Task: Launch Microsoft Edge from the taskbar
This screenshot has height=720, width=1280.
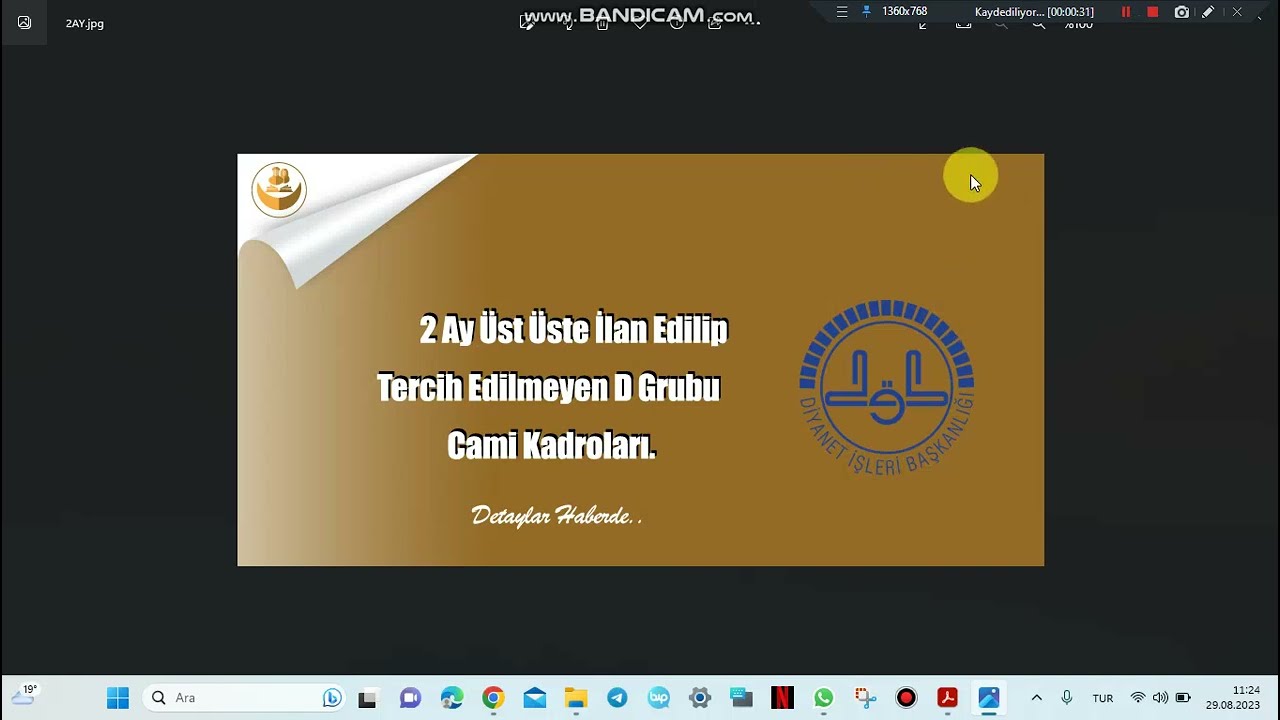Action: point(452,698)
